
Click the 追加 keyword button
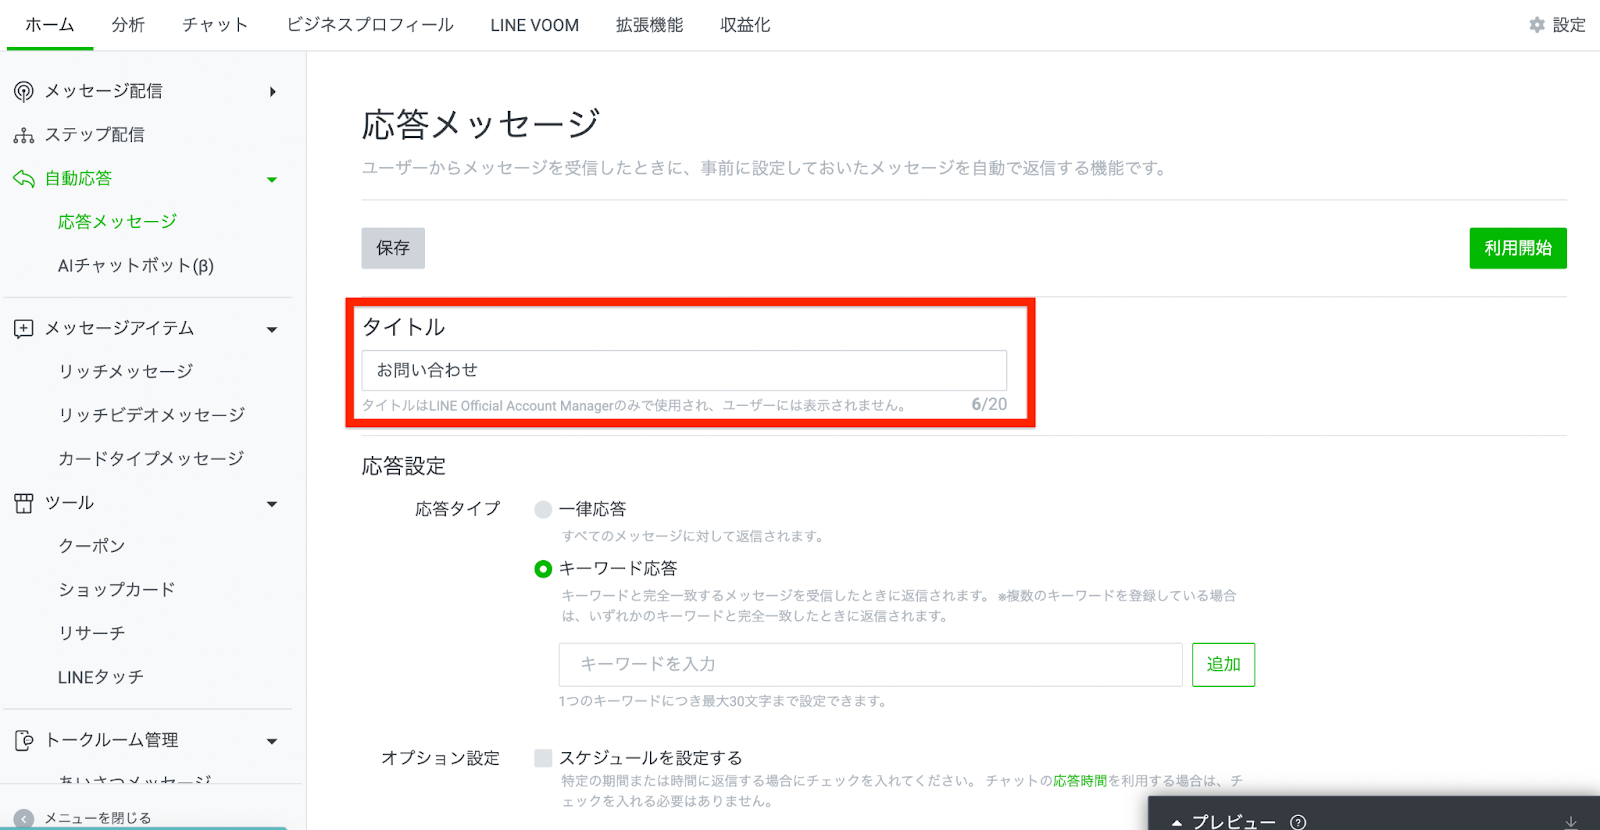(x=1223, y=665)
